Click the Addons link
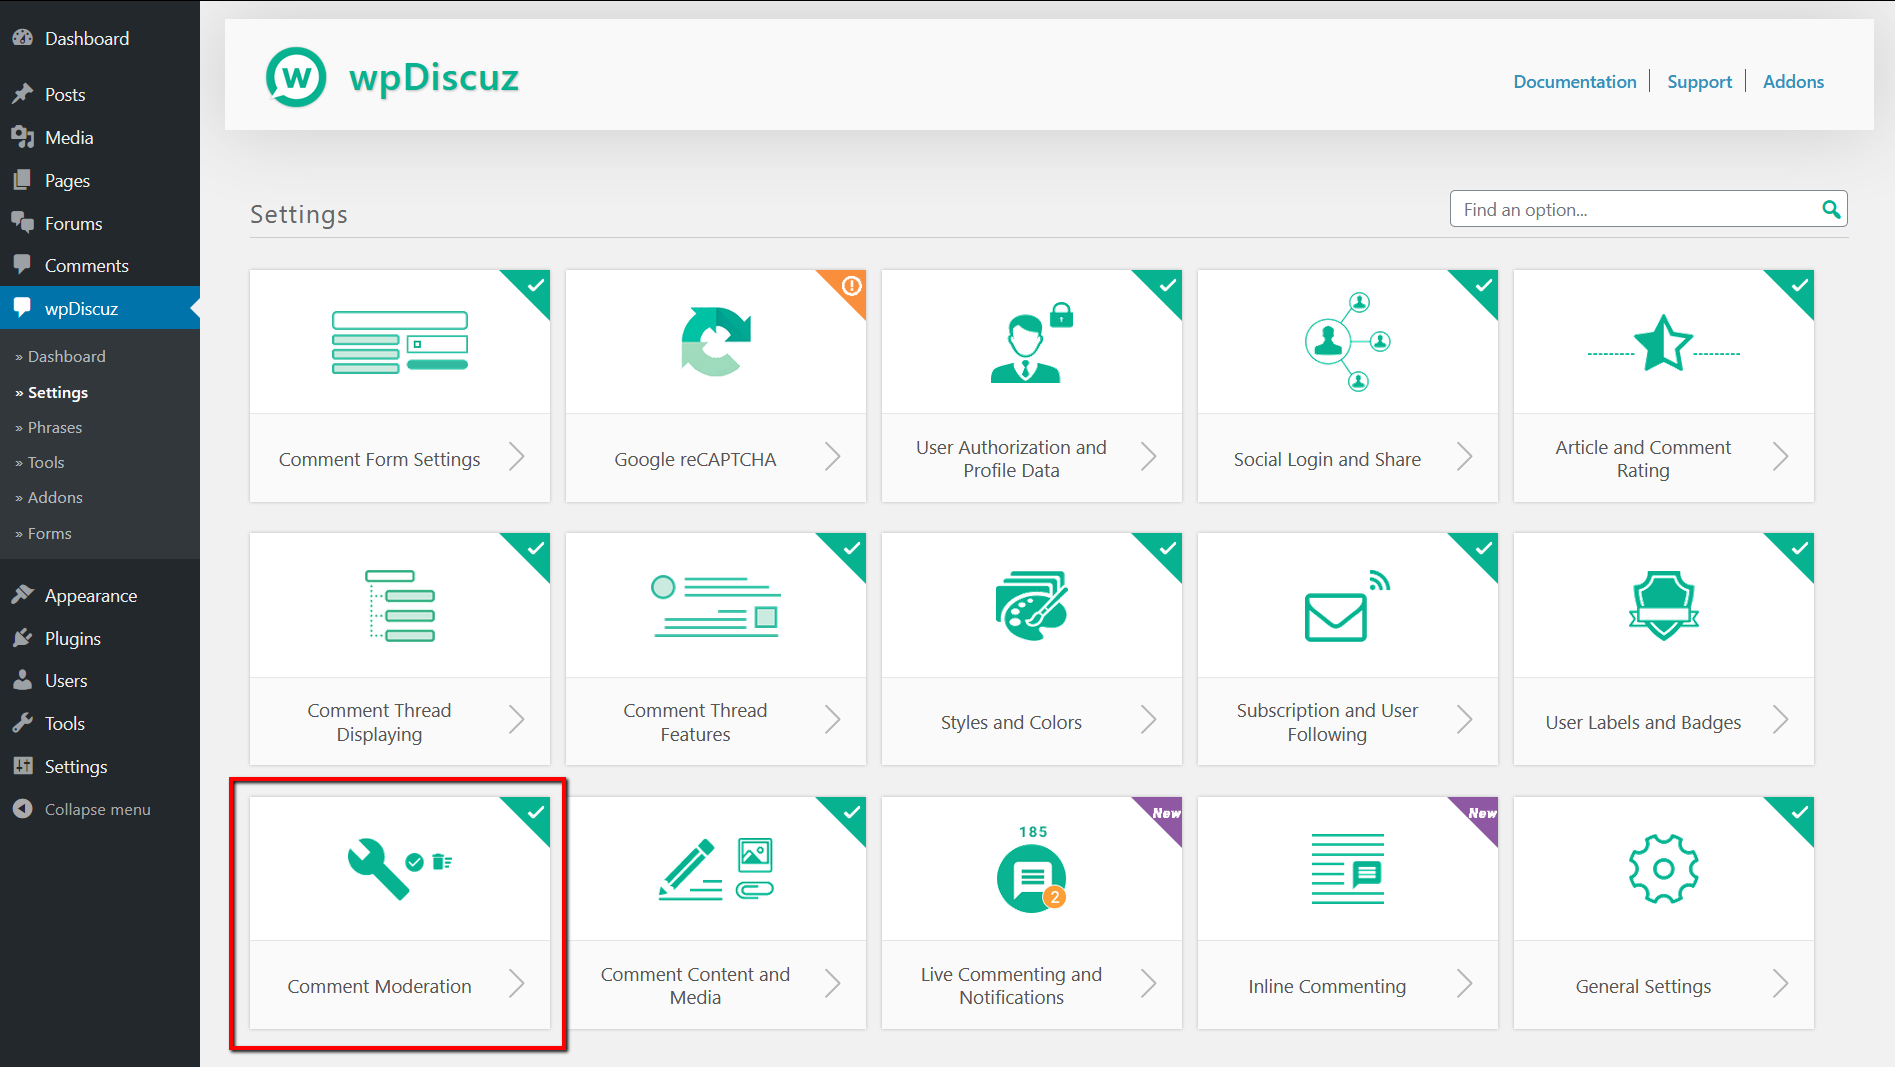The width and height of the screenshot is (1895, 1067). point(1792,81)
